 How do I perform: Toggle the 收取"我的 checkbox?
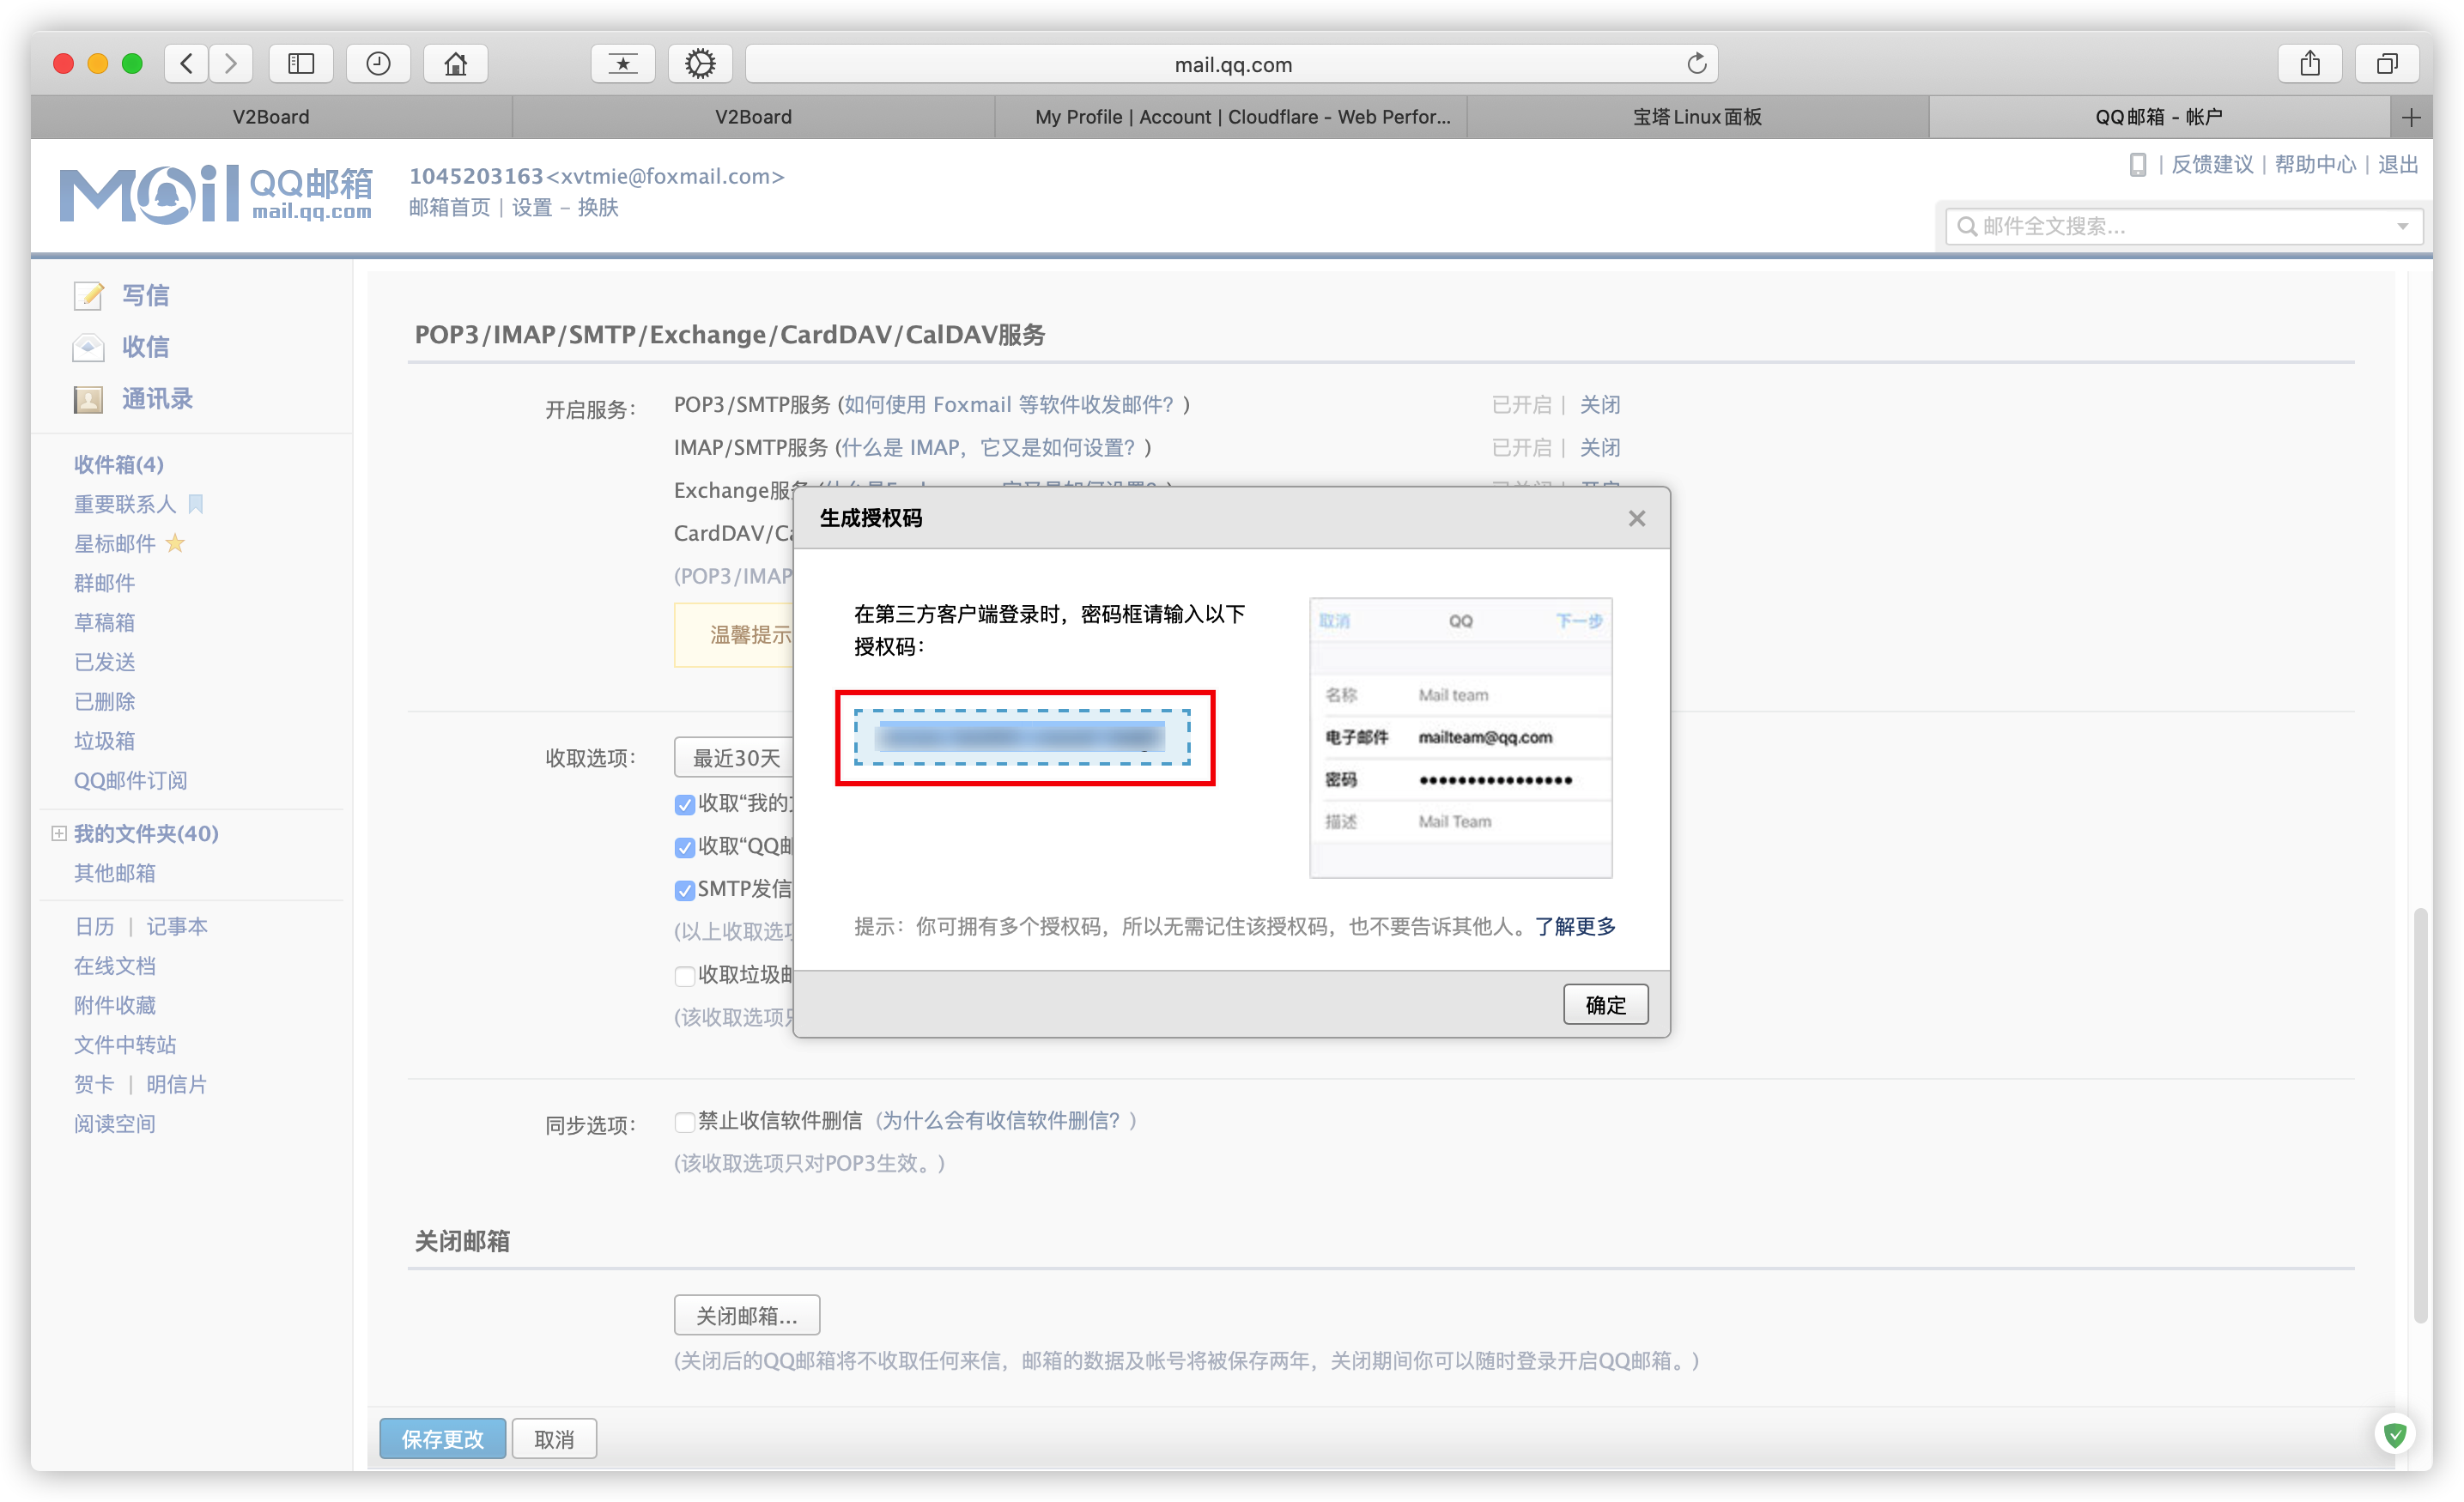click(x=684, y=805)
